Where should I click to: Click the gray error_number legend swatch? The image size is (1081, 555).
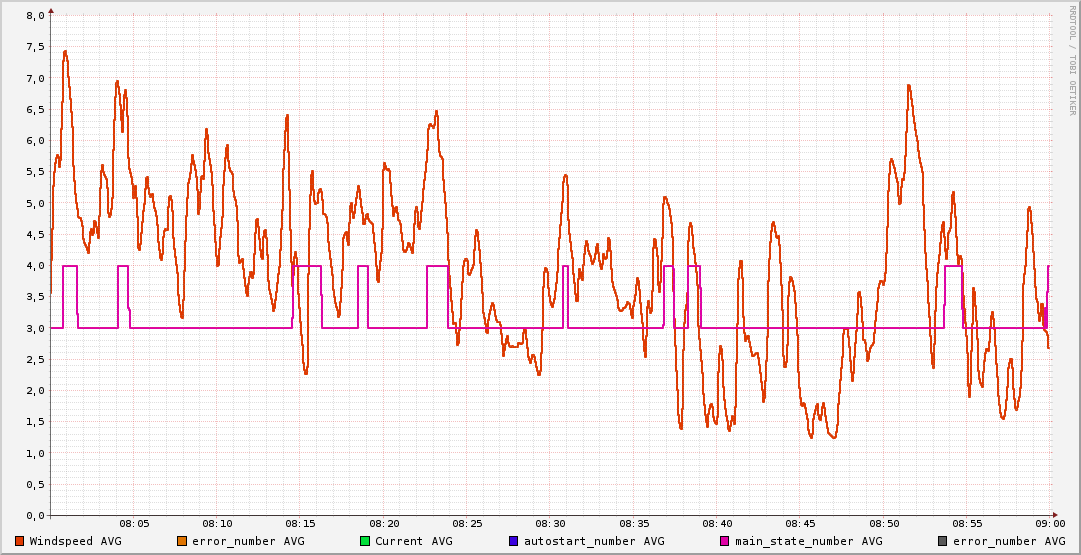[943, 541]
